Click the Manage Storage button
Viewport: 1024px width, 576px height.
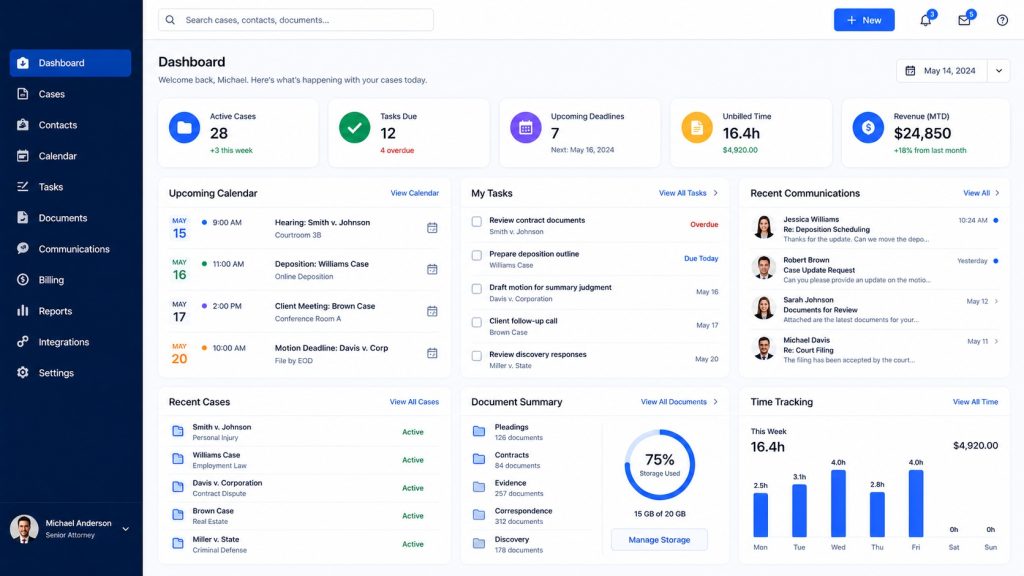(x=659, y=540)
